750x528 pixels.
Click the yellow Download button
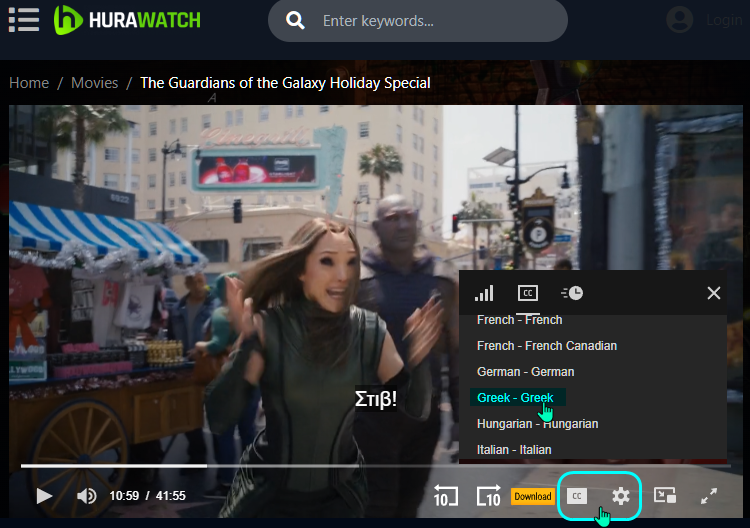532,496
